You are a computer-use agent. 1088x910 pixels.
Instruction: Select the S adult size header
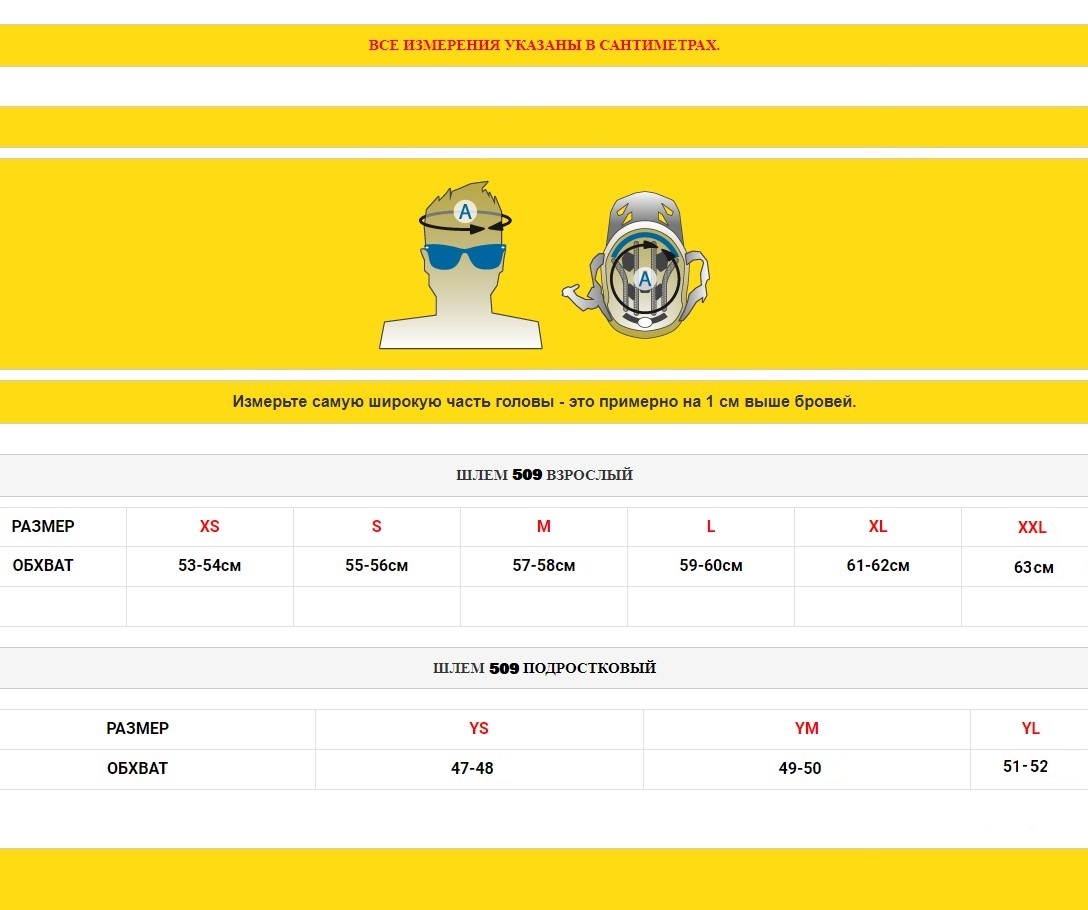click(x=377, y=527)
